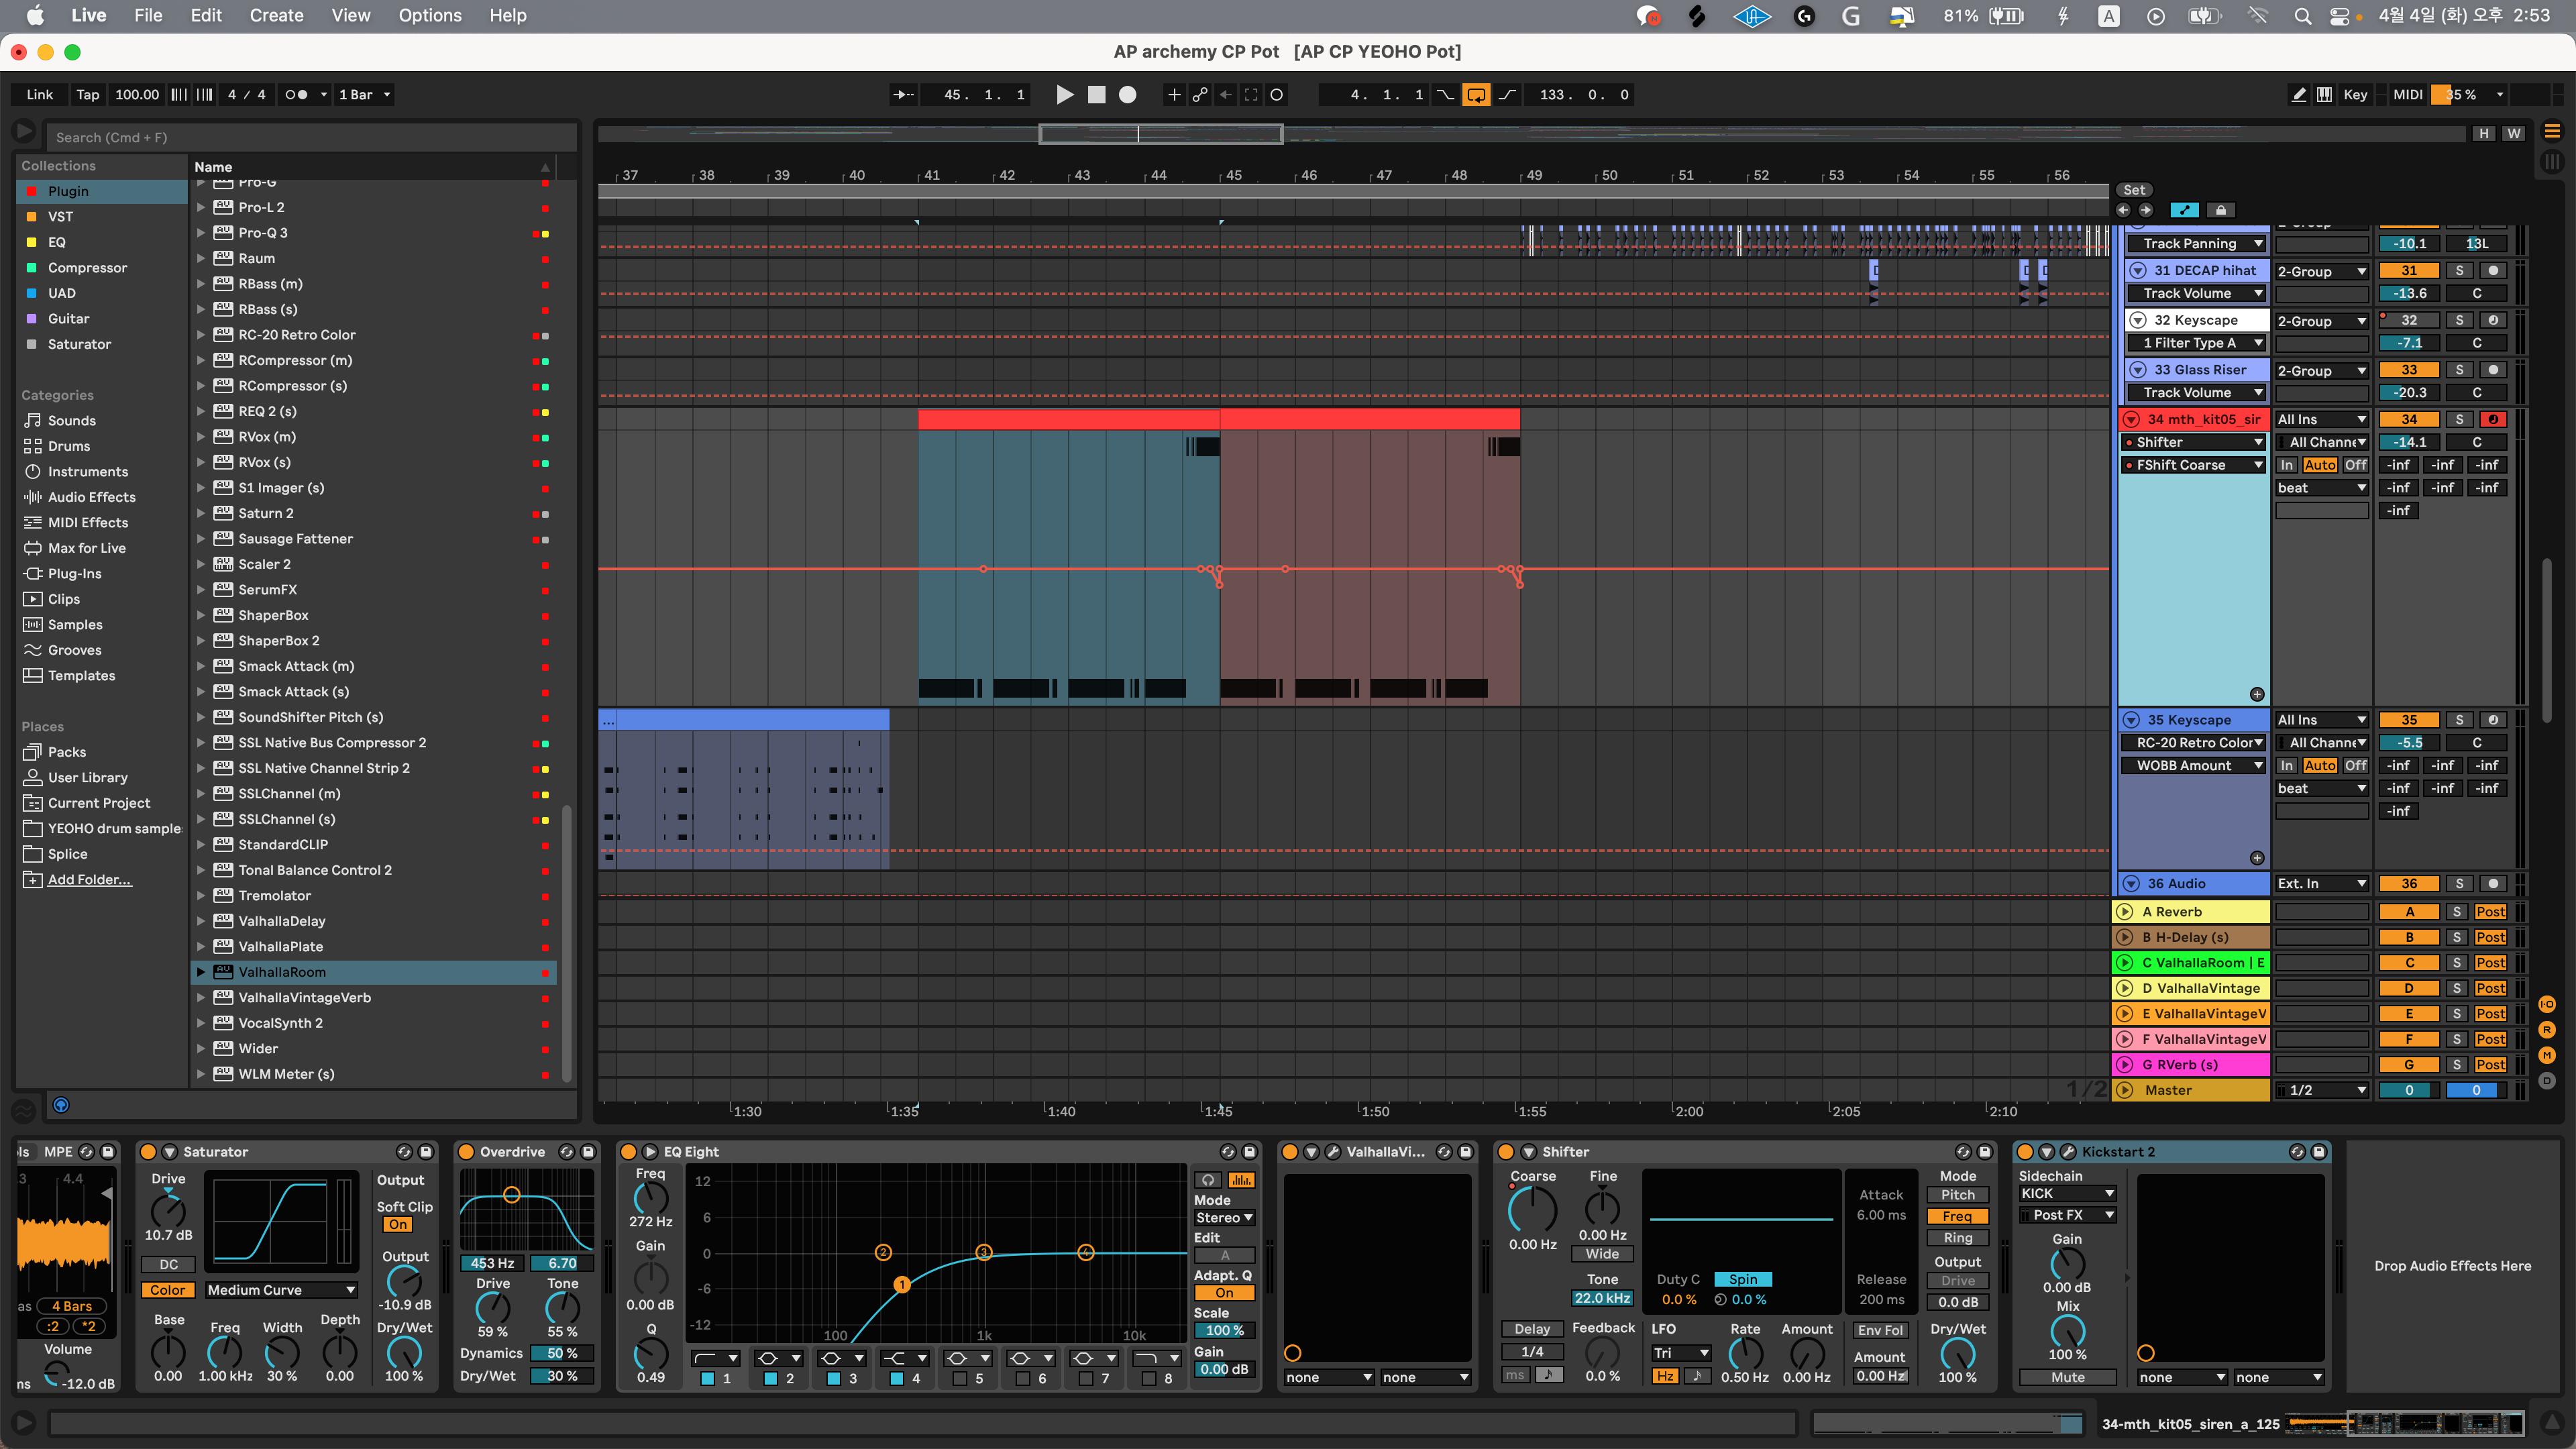
Task: Expand the Saturn 2 plugin entry
Action: pyautogui.click(x=201, y=514)
